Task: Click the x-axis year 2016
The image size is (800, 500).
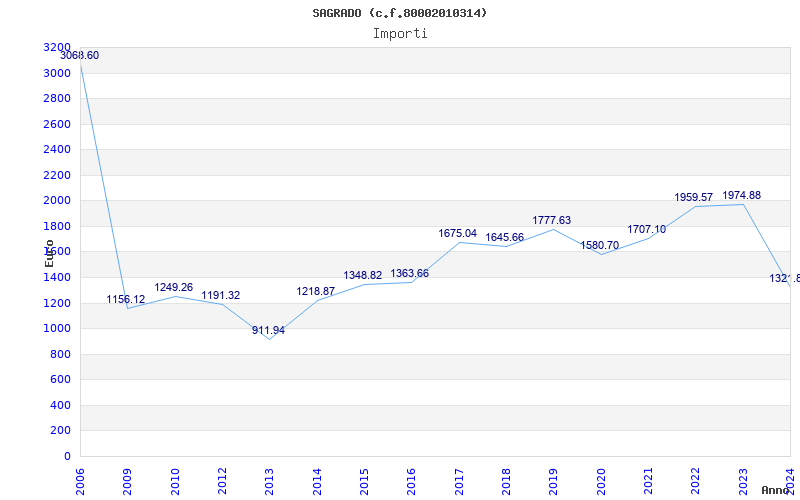Action: (x=411, y=482)
